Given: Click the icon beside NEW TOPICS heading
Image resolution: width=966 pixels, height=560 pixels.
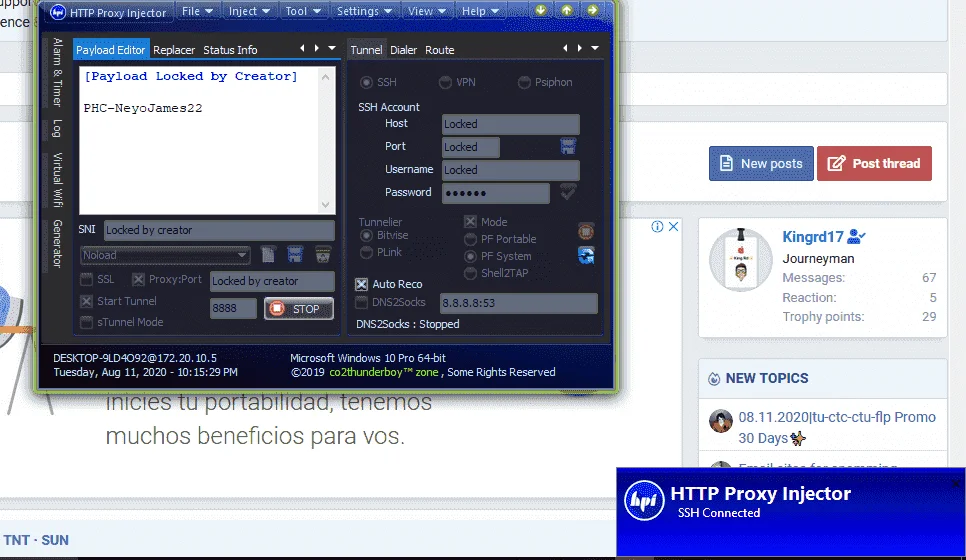Looking at the screenshot, I should click(x=713, y=379).
